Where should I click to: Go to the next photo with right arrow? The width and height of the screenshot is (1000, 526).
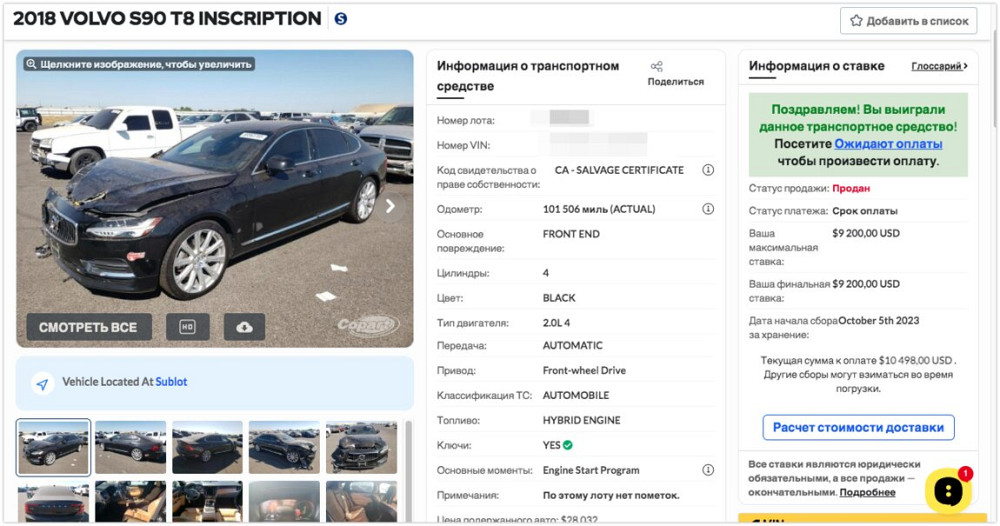point(390,206)
